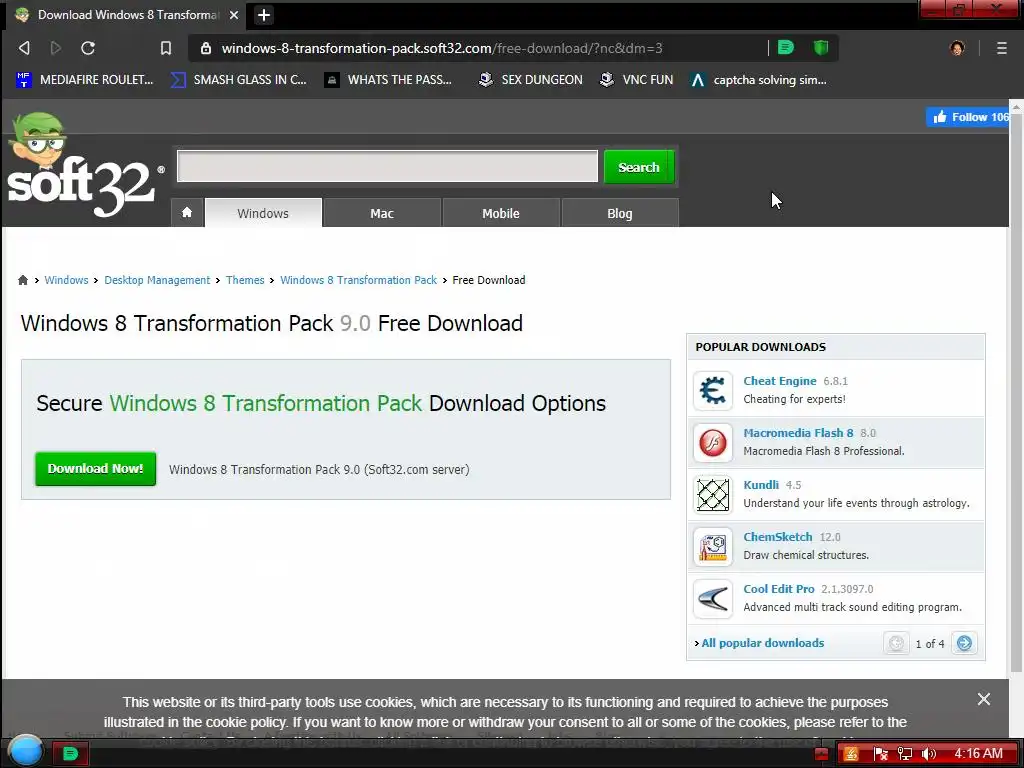Click the orange Java update tray icon
This screenshot has height=768, width=1024.
[x=850, y=754]
